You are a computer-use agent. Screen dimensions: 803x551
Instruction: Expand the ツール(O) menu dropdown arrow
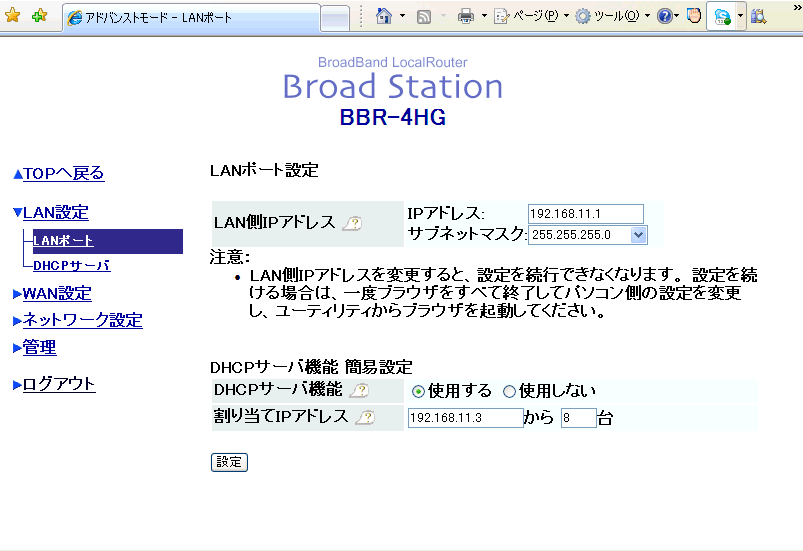tap(647, 16)
